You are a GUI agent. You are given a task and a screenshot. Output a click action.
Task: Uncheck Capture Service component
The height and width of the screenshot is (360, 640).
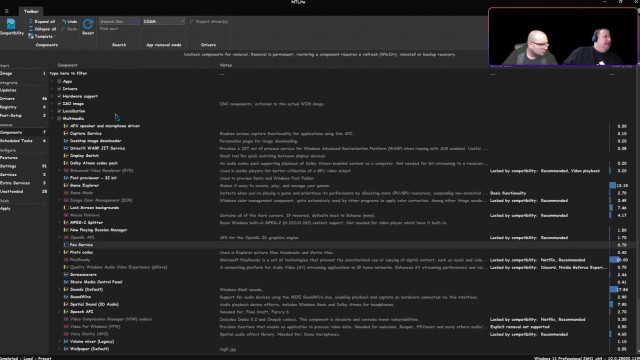tap(66, 133)
